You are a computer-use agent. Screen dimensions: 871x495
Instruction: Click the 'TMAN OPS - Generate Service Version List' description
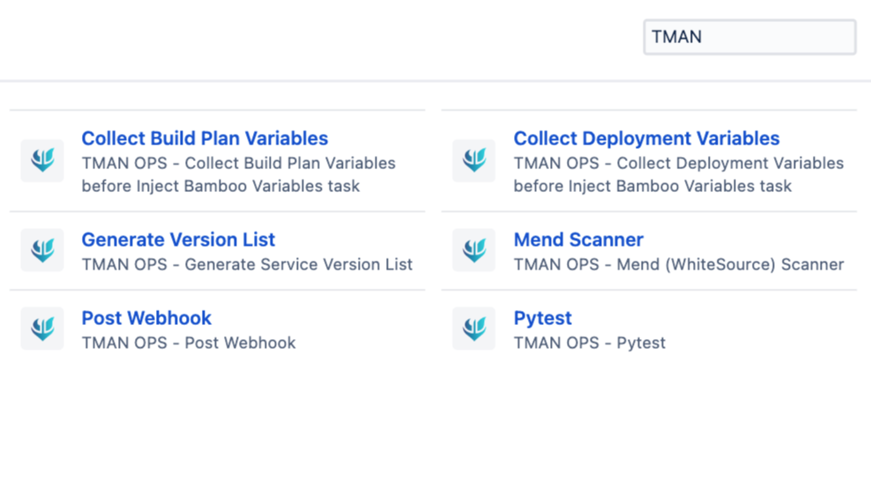click(247, 265)
